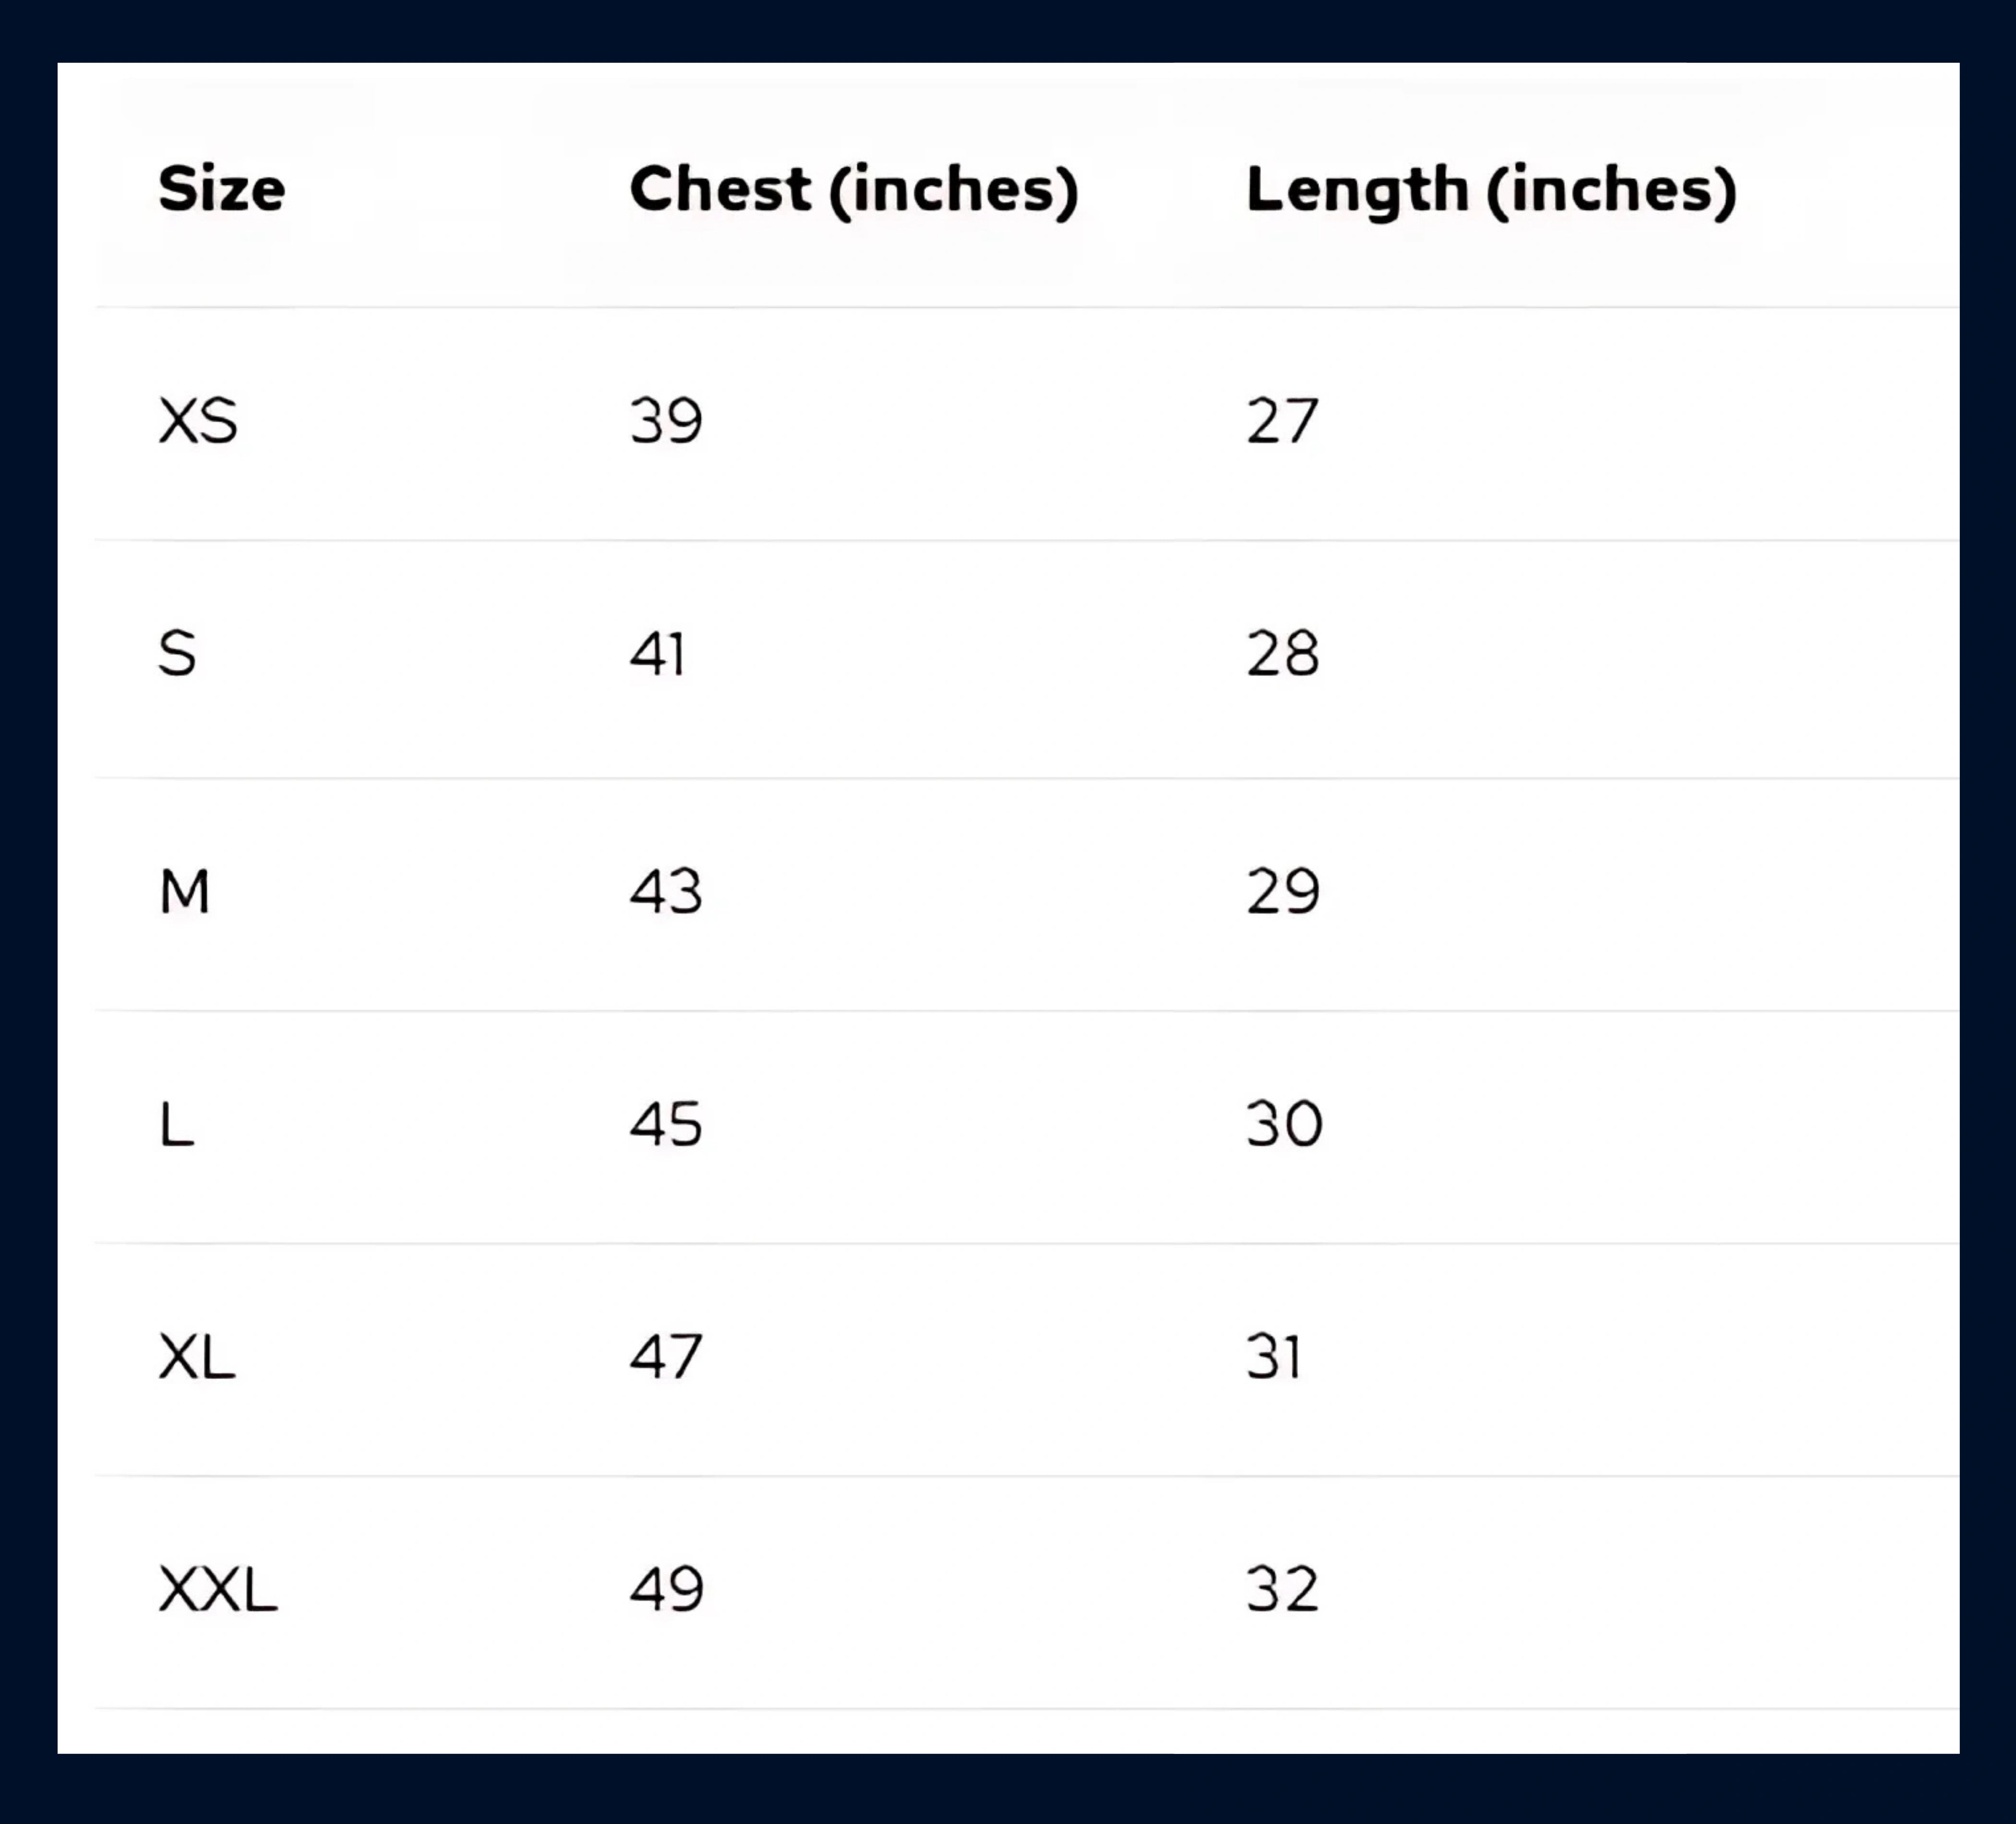Select the Chest (inches) column header
This screenshot has width=2016, height=1824.
click(x=853, y=189)
